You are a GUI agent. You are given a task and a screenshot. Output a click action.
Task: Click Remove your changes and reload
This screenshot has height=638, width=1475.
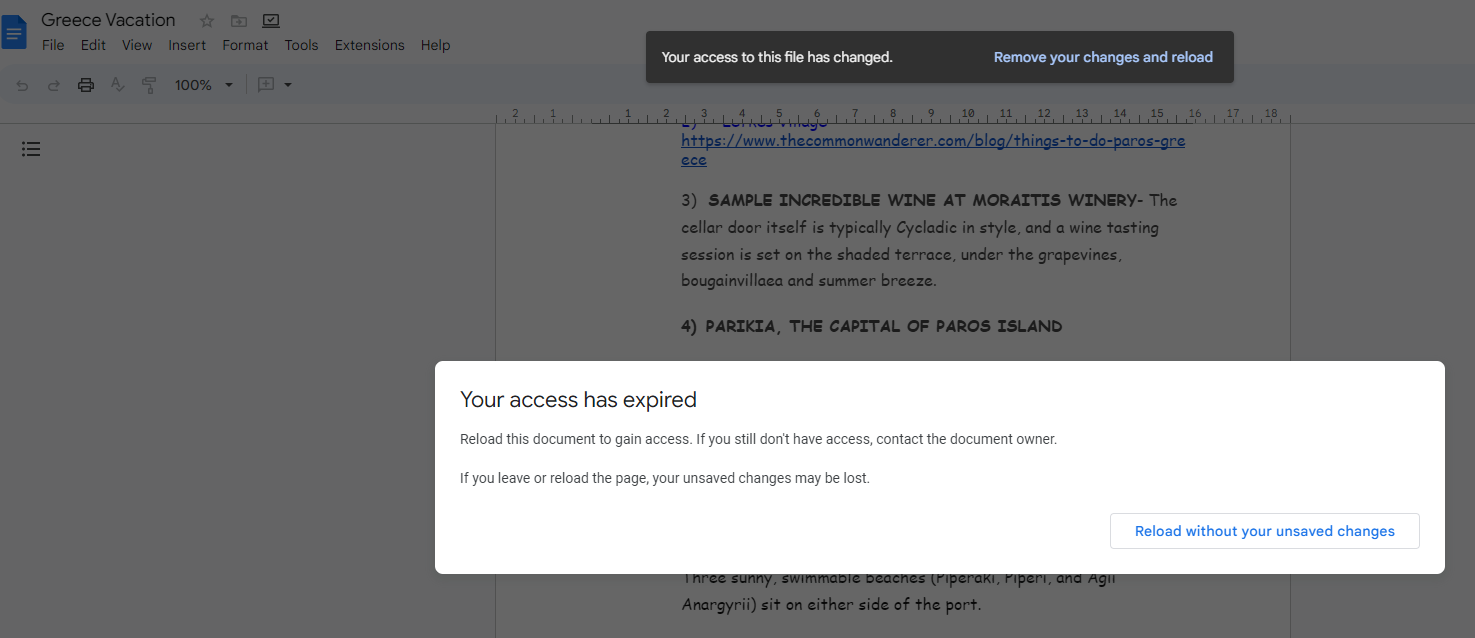point(1103,57)
